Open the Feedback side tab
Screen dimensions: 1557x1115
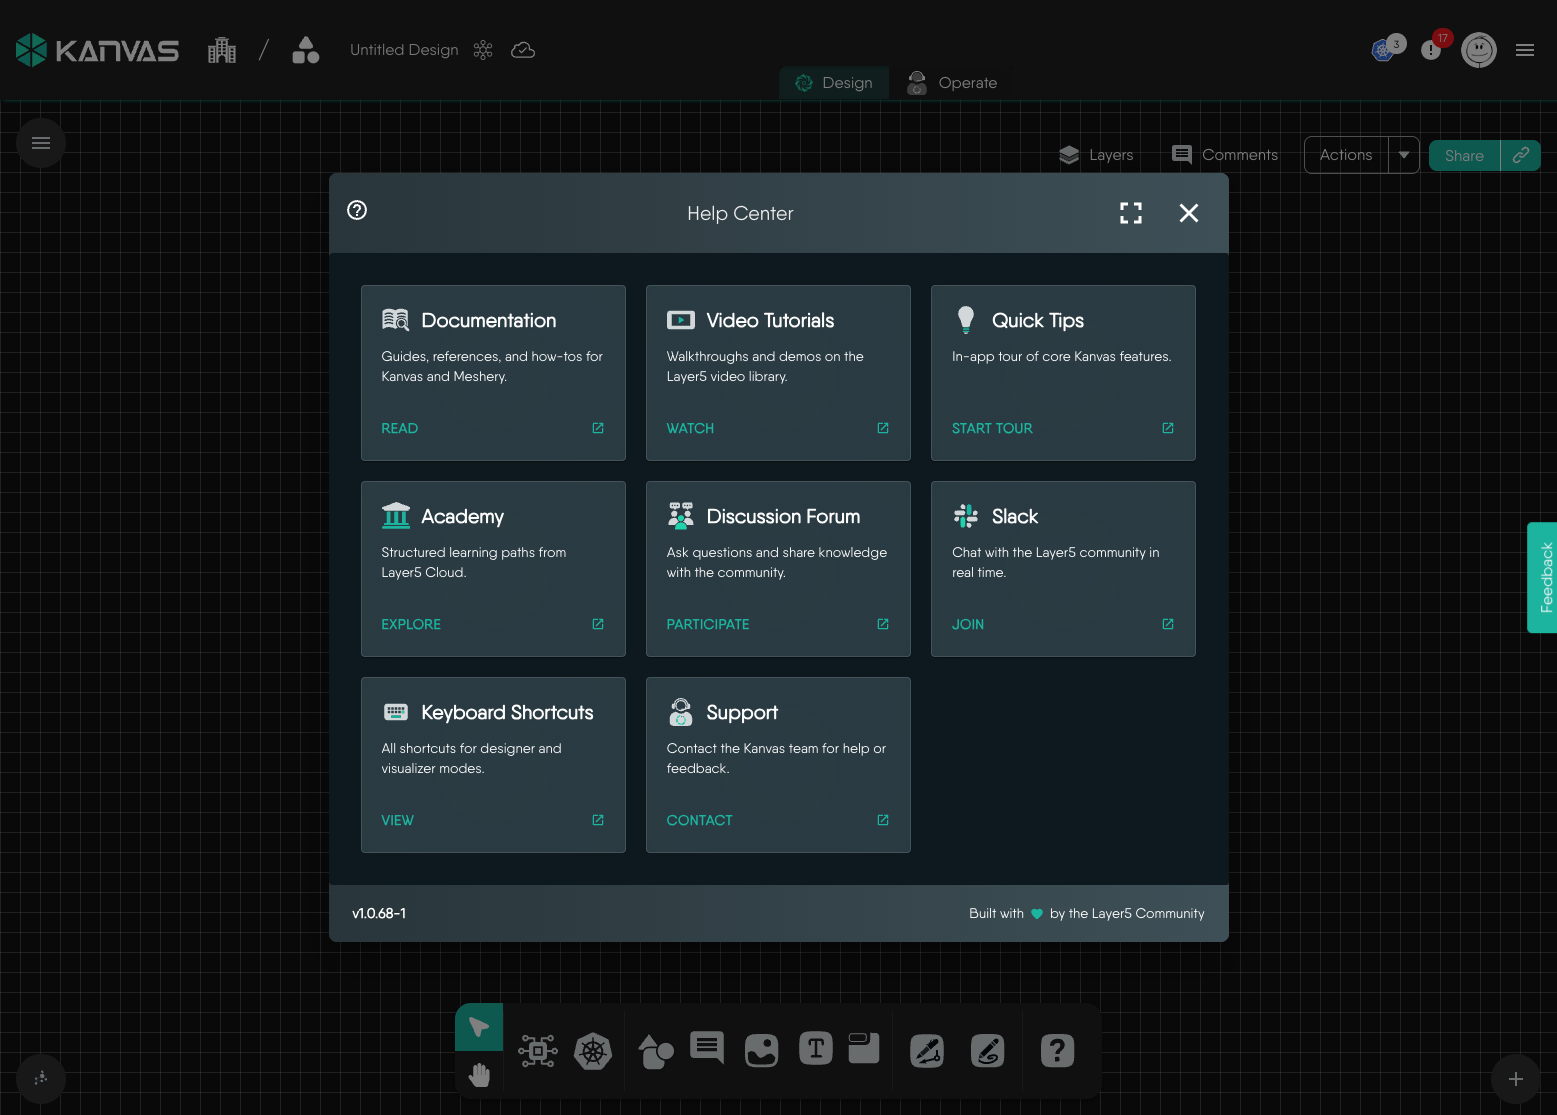(1543, 577)
